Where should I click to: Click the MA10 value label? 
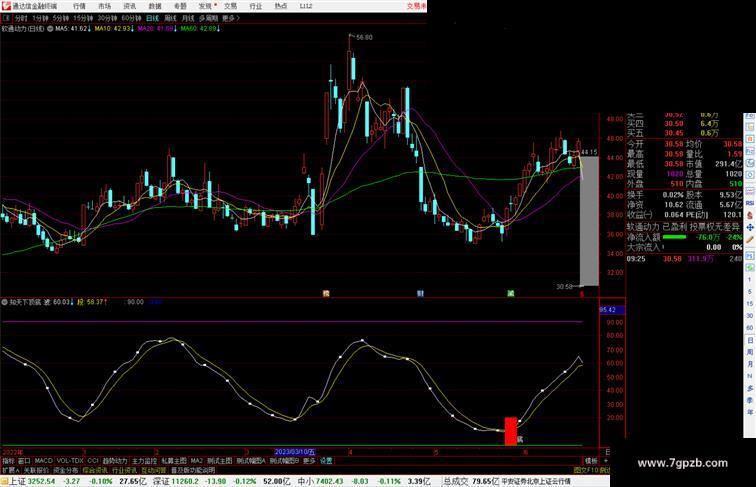click(x=114, y=29)
